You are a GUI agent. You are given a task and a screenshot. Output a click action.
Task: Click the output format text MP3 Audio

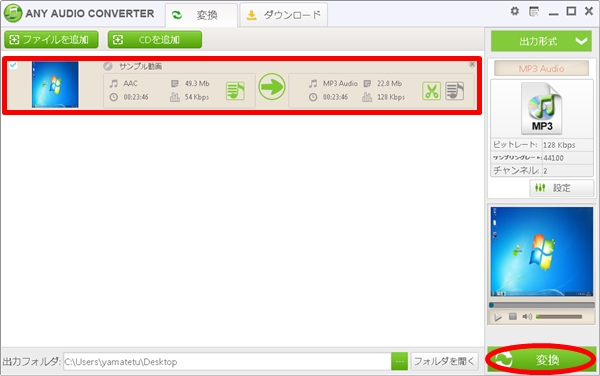point(340,83)
